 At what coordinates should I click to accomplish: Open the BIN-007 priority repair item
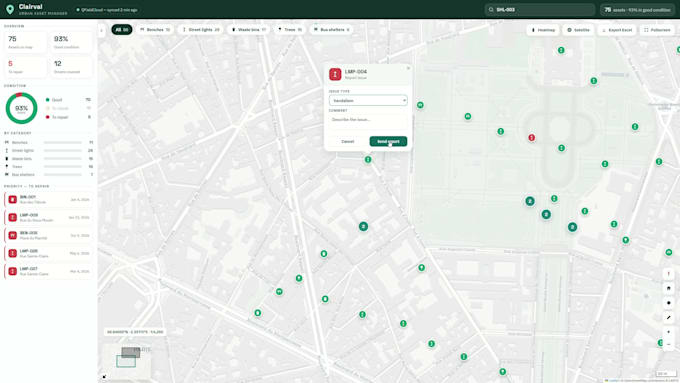point(49,200)
